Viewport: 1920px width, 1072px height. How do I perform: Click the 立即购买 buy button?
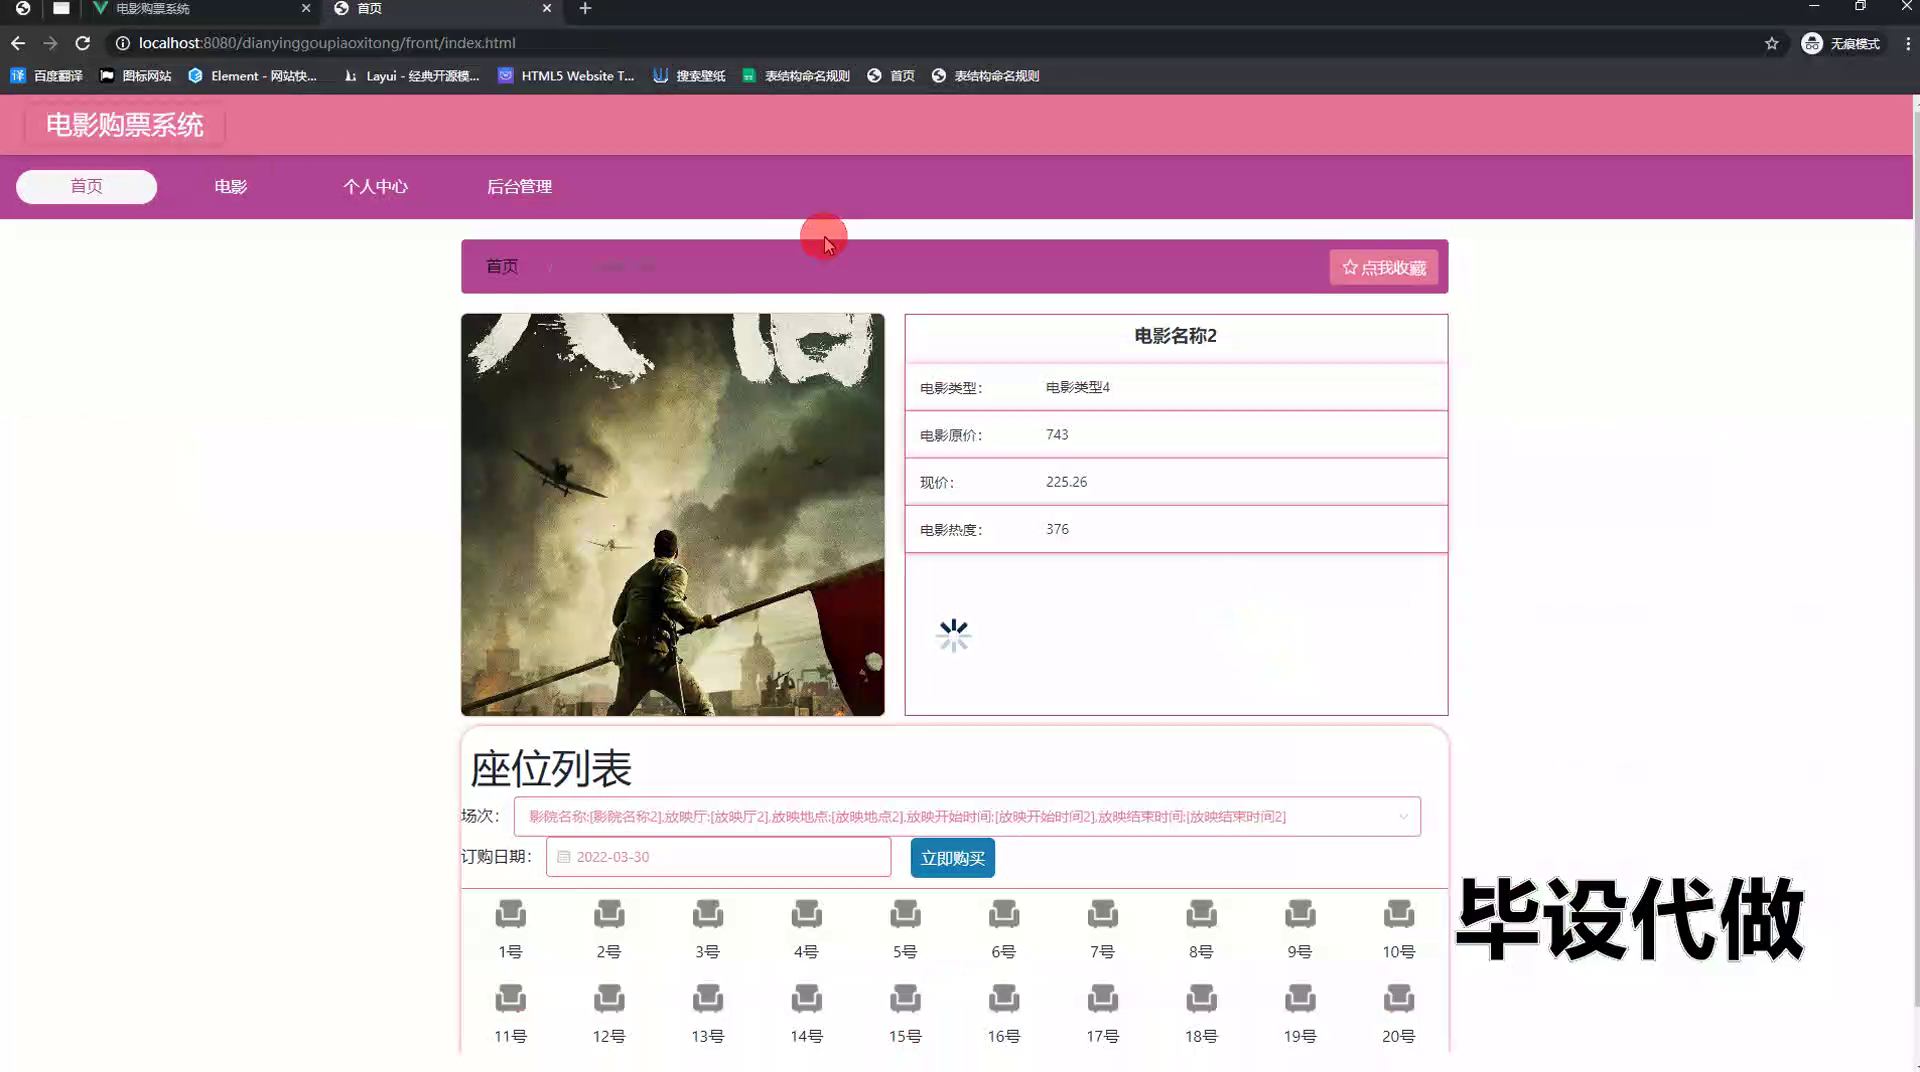[952, 858]
